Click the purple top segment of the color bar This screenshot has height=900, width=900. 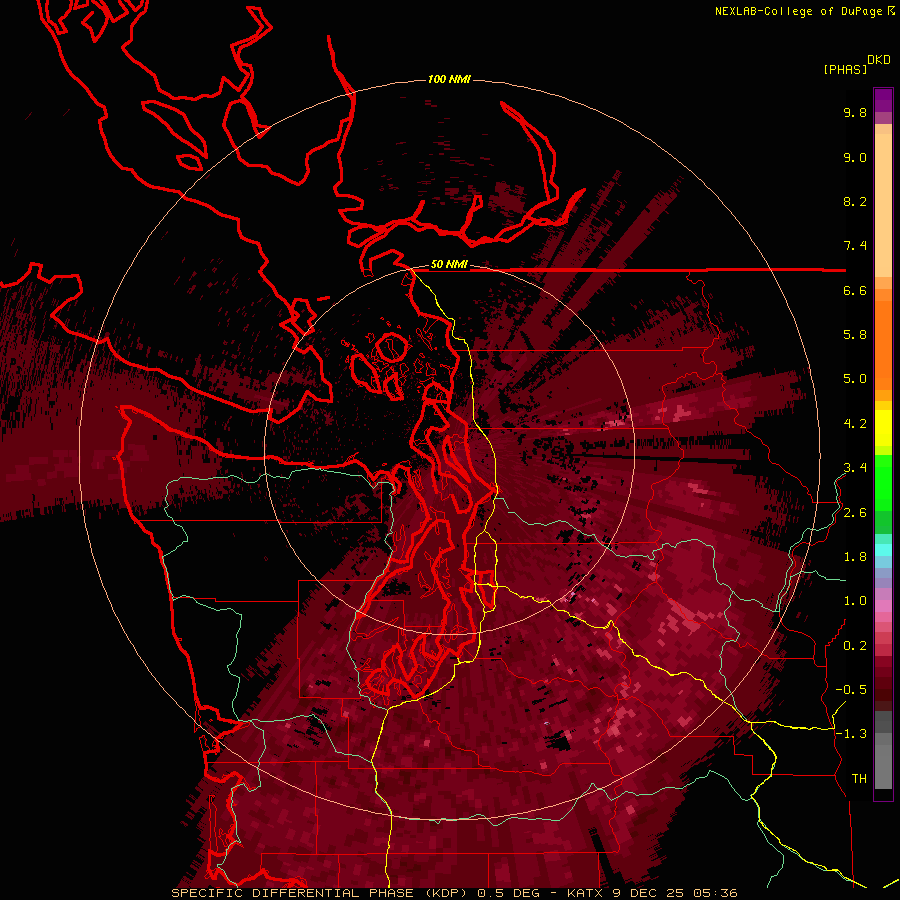883,100
